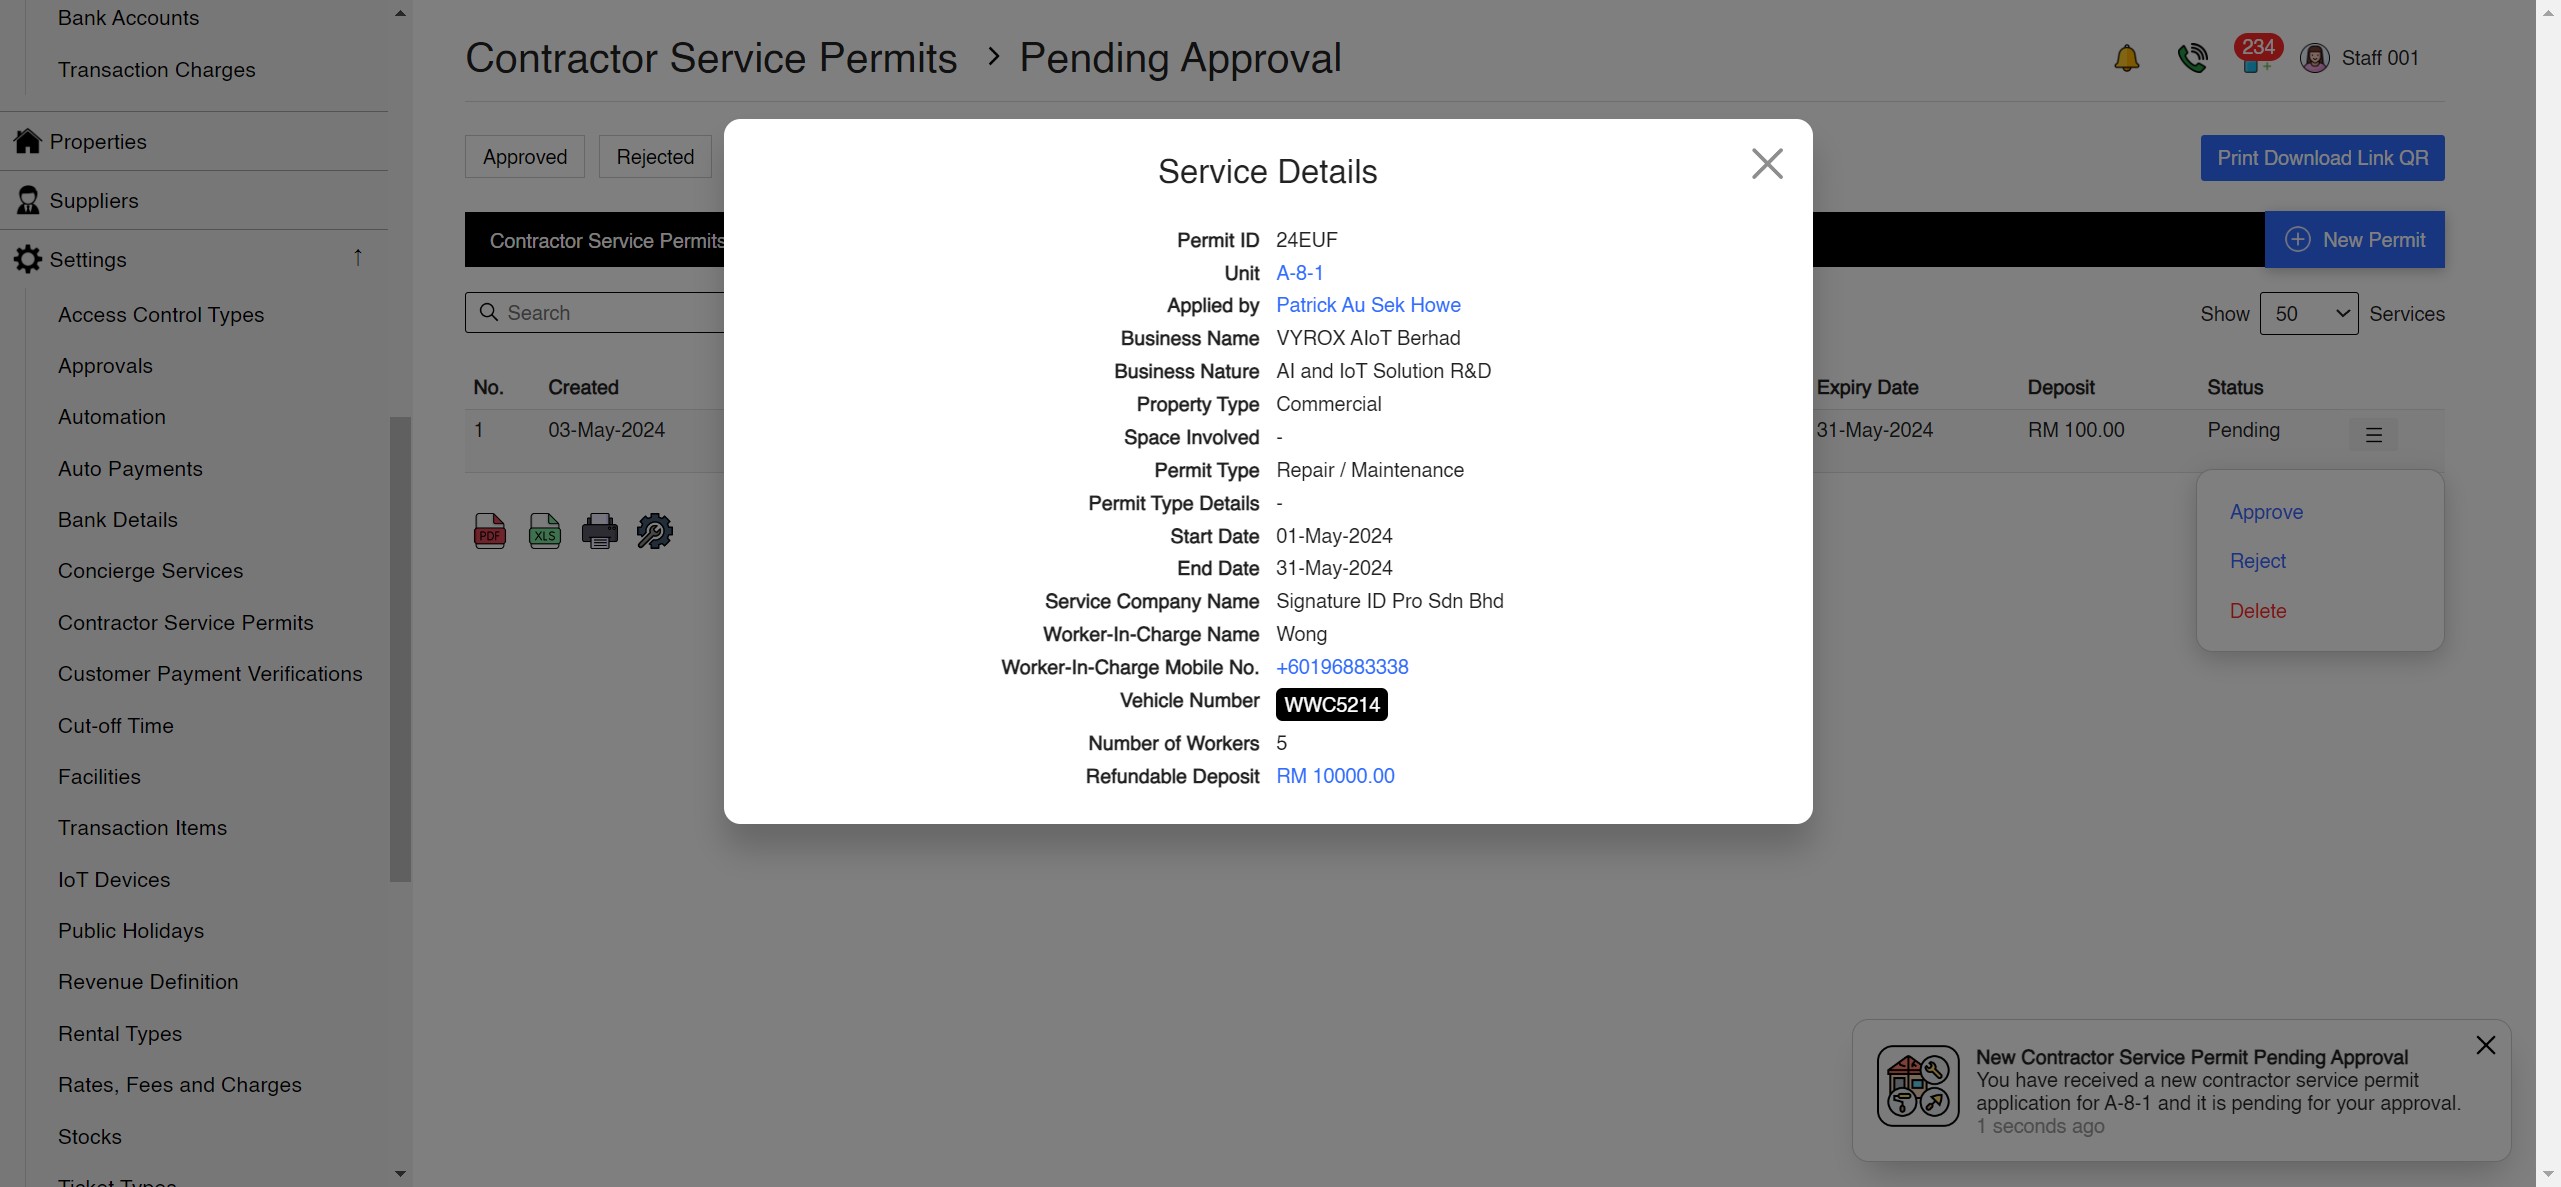Image resolution: width=2561 pixels, height=1187 pixels.
Task: Open the phone call icon
Action: click(2192, 57)
